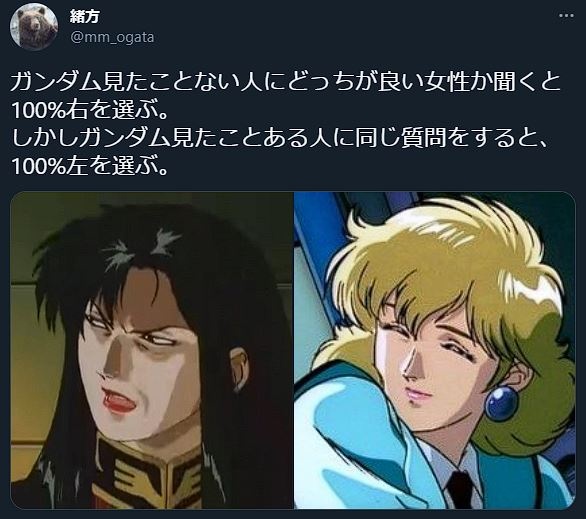Click the last line 100%左を選ぶ。

point(90,166)
